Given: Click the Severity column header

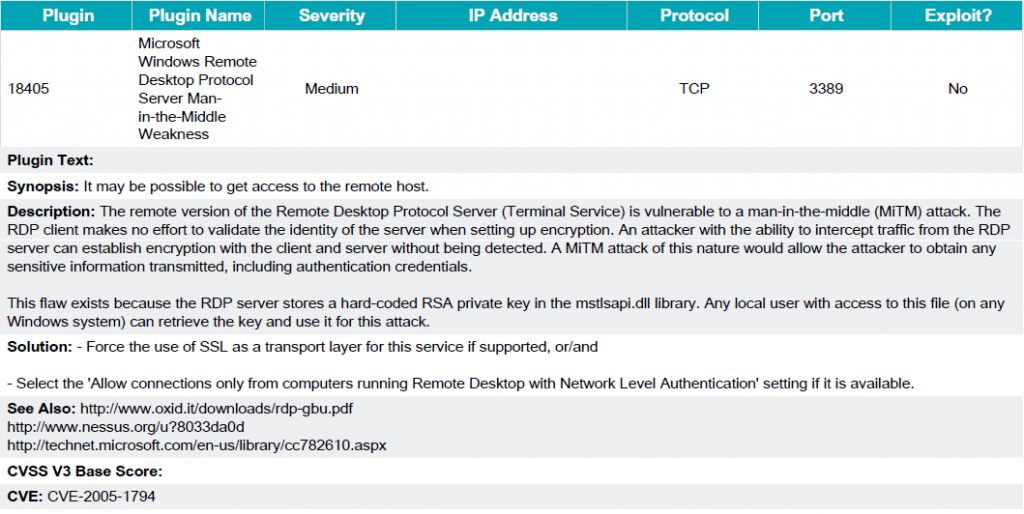Looking at the screenshot, I should pos(332,16).
